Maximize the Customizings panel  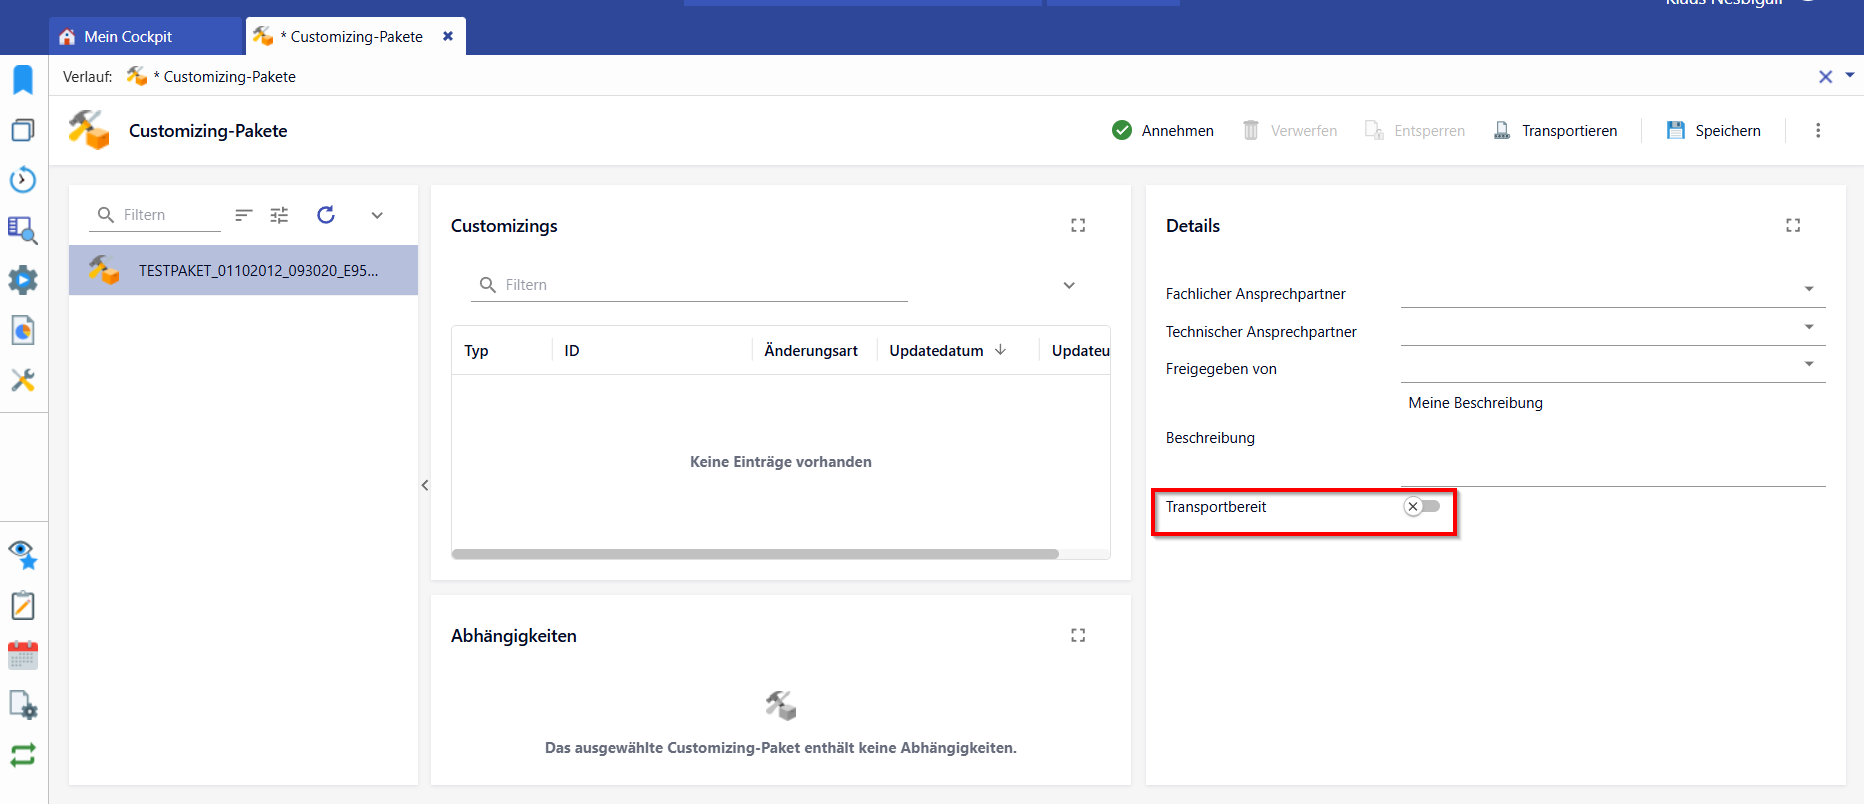[x=1078, y=226]
